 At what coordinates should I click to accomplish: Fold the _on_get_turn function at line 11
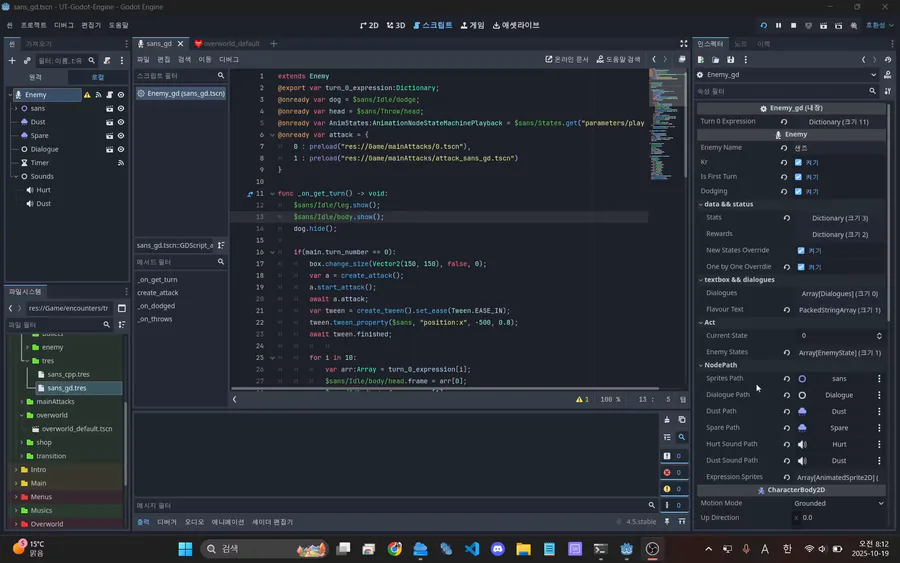click(272, 194)
